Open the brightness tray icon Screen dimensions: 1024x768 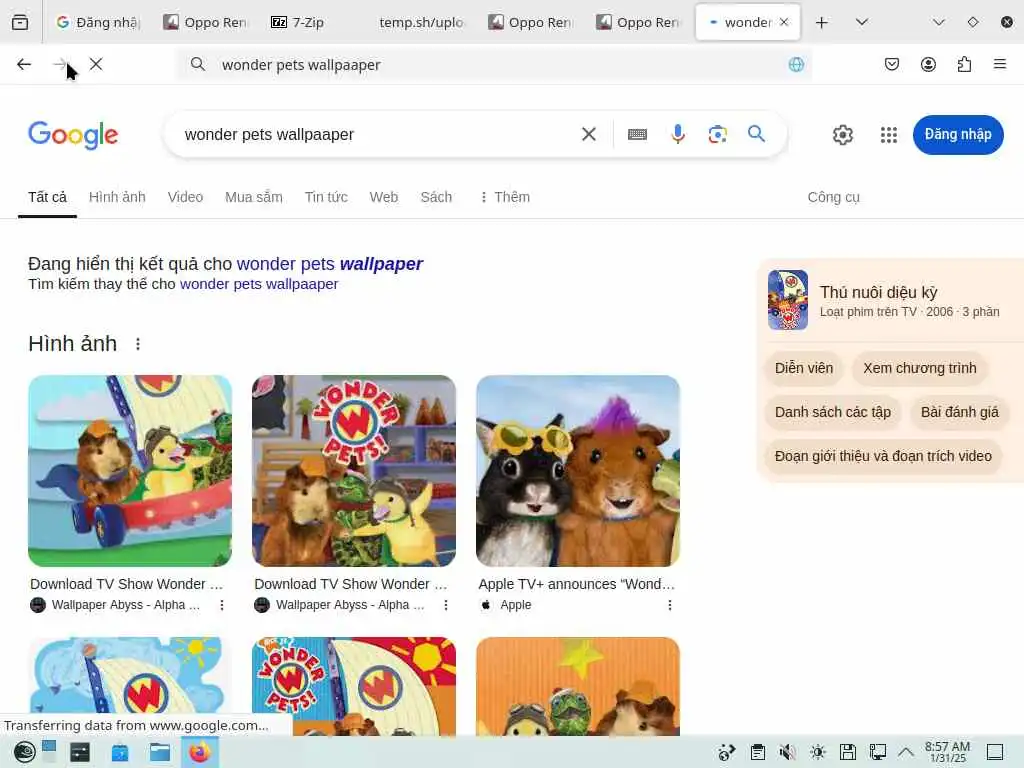click(x=818, y=752)
